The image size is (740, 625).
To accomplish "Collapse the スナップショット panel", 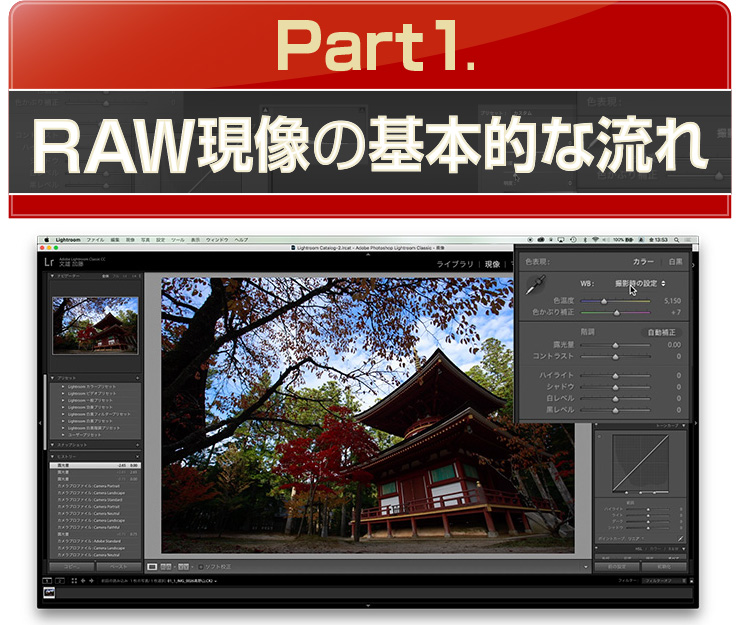I will tap(52, 445).
